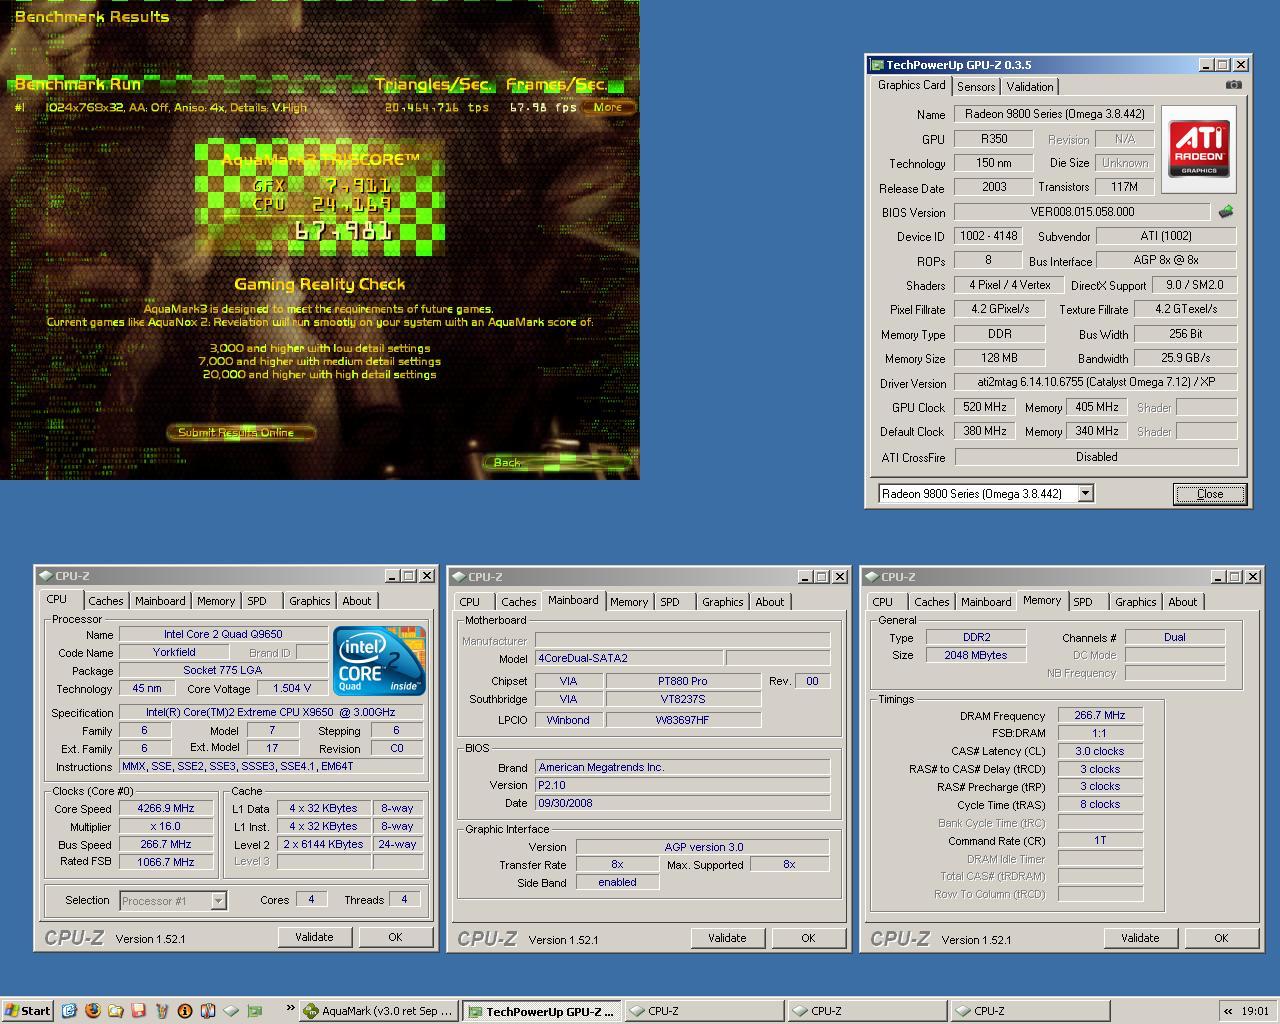Select the Graphics Card tab in GPU-Z
The height and width of the screenshot is (1024, 1280).
coord(911,85)
